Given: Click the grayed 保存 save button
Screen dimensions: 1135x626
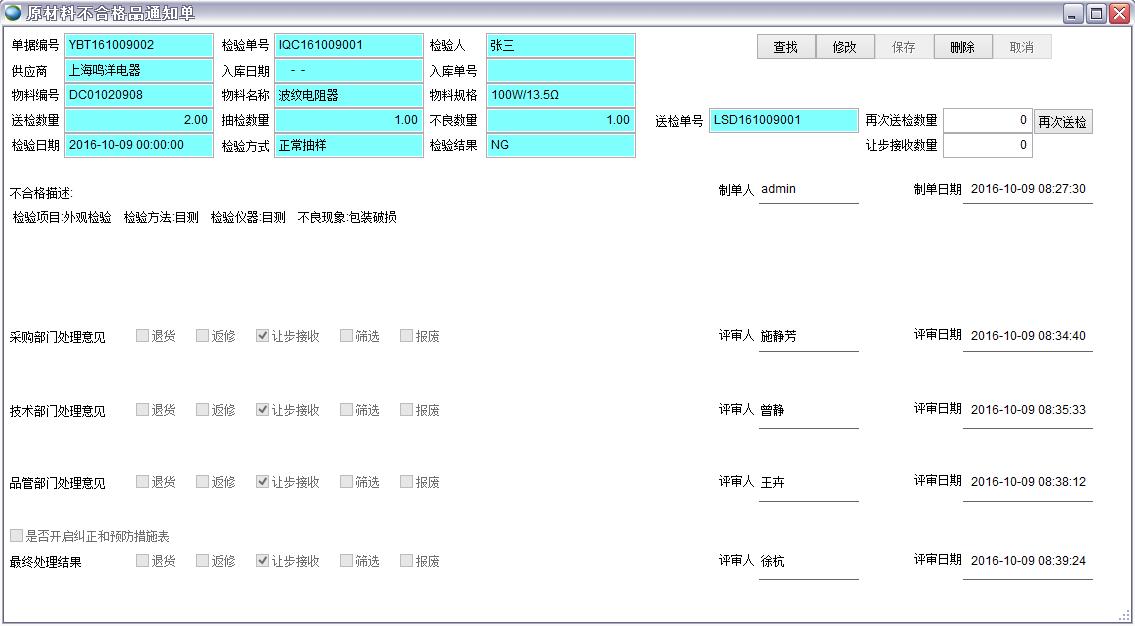Looking at the screenshot, I should coord(904,46).
